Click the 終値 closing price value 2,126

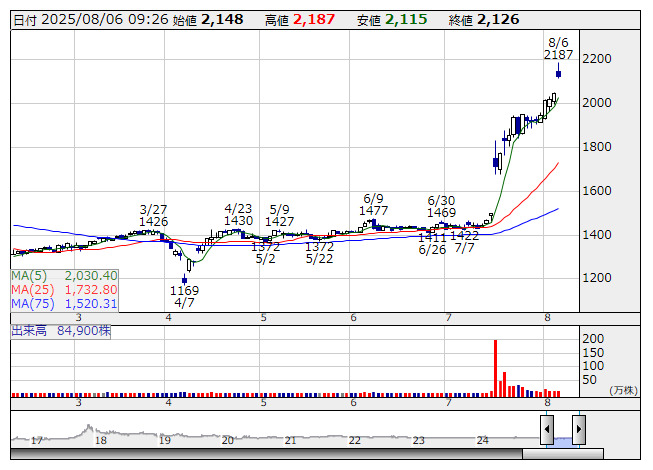pyautogui.click(x=498, y=19)
